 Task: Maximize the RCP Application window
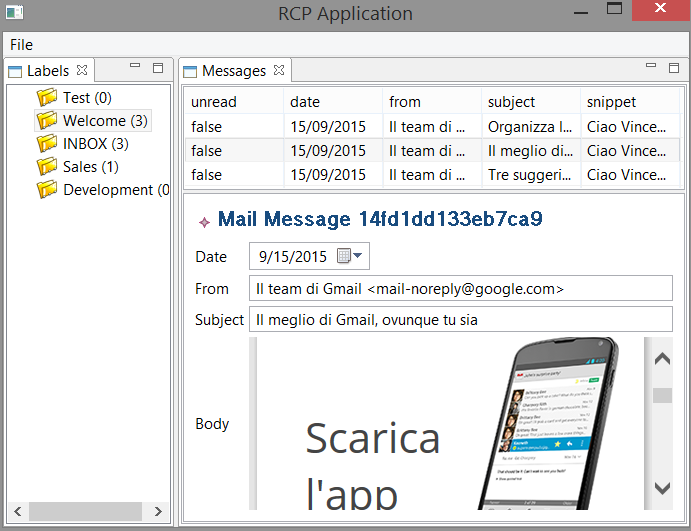click(x=614, y=8)
